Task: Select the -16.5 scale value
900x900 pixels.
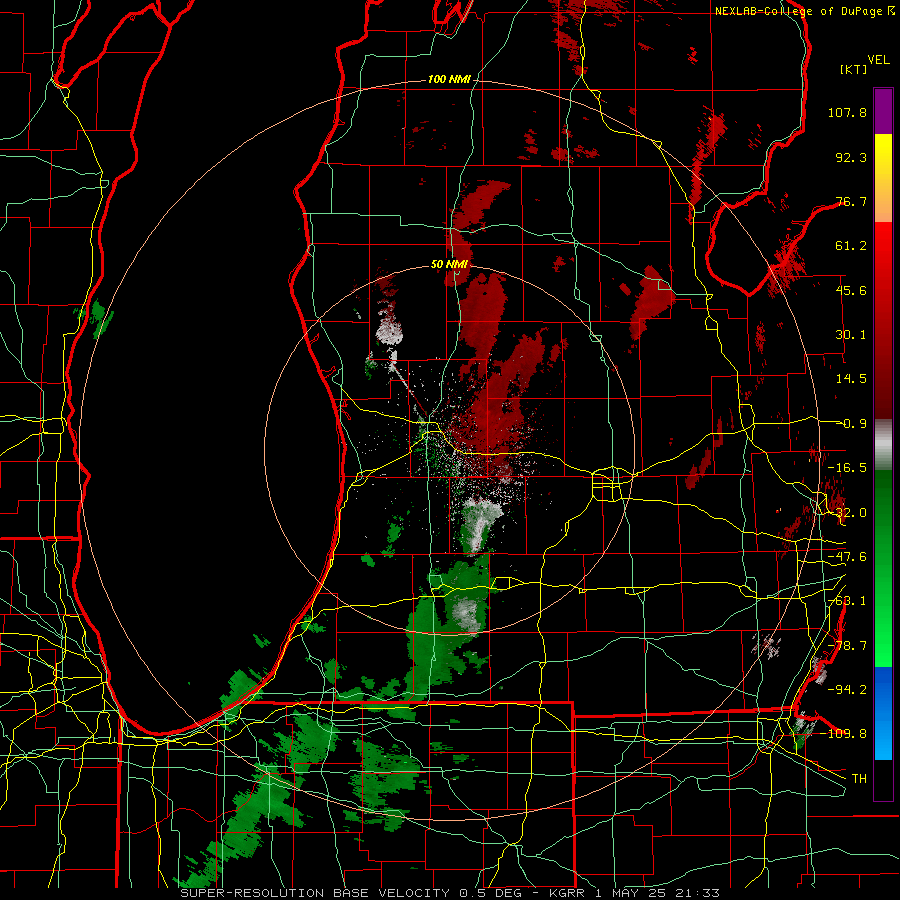Action: pos(847,468)
